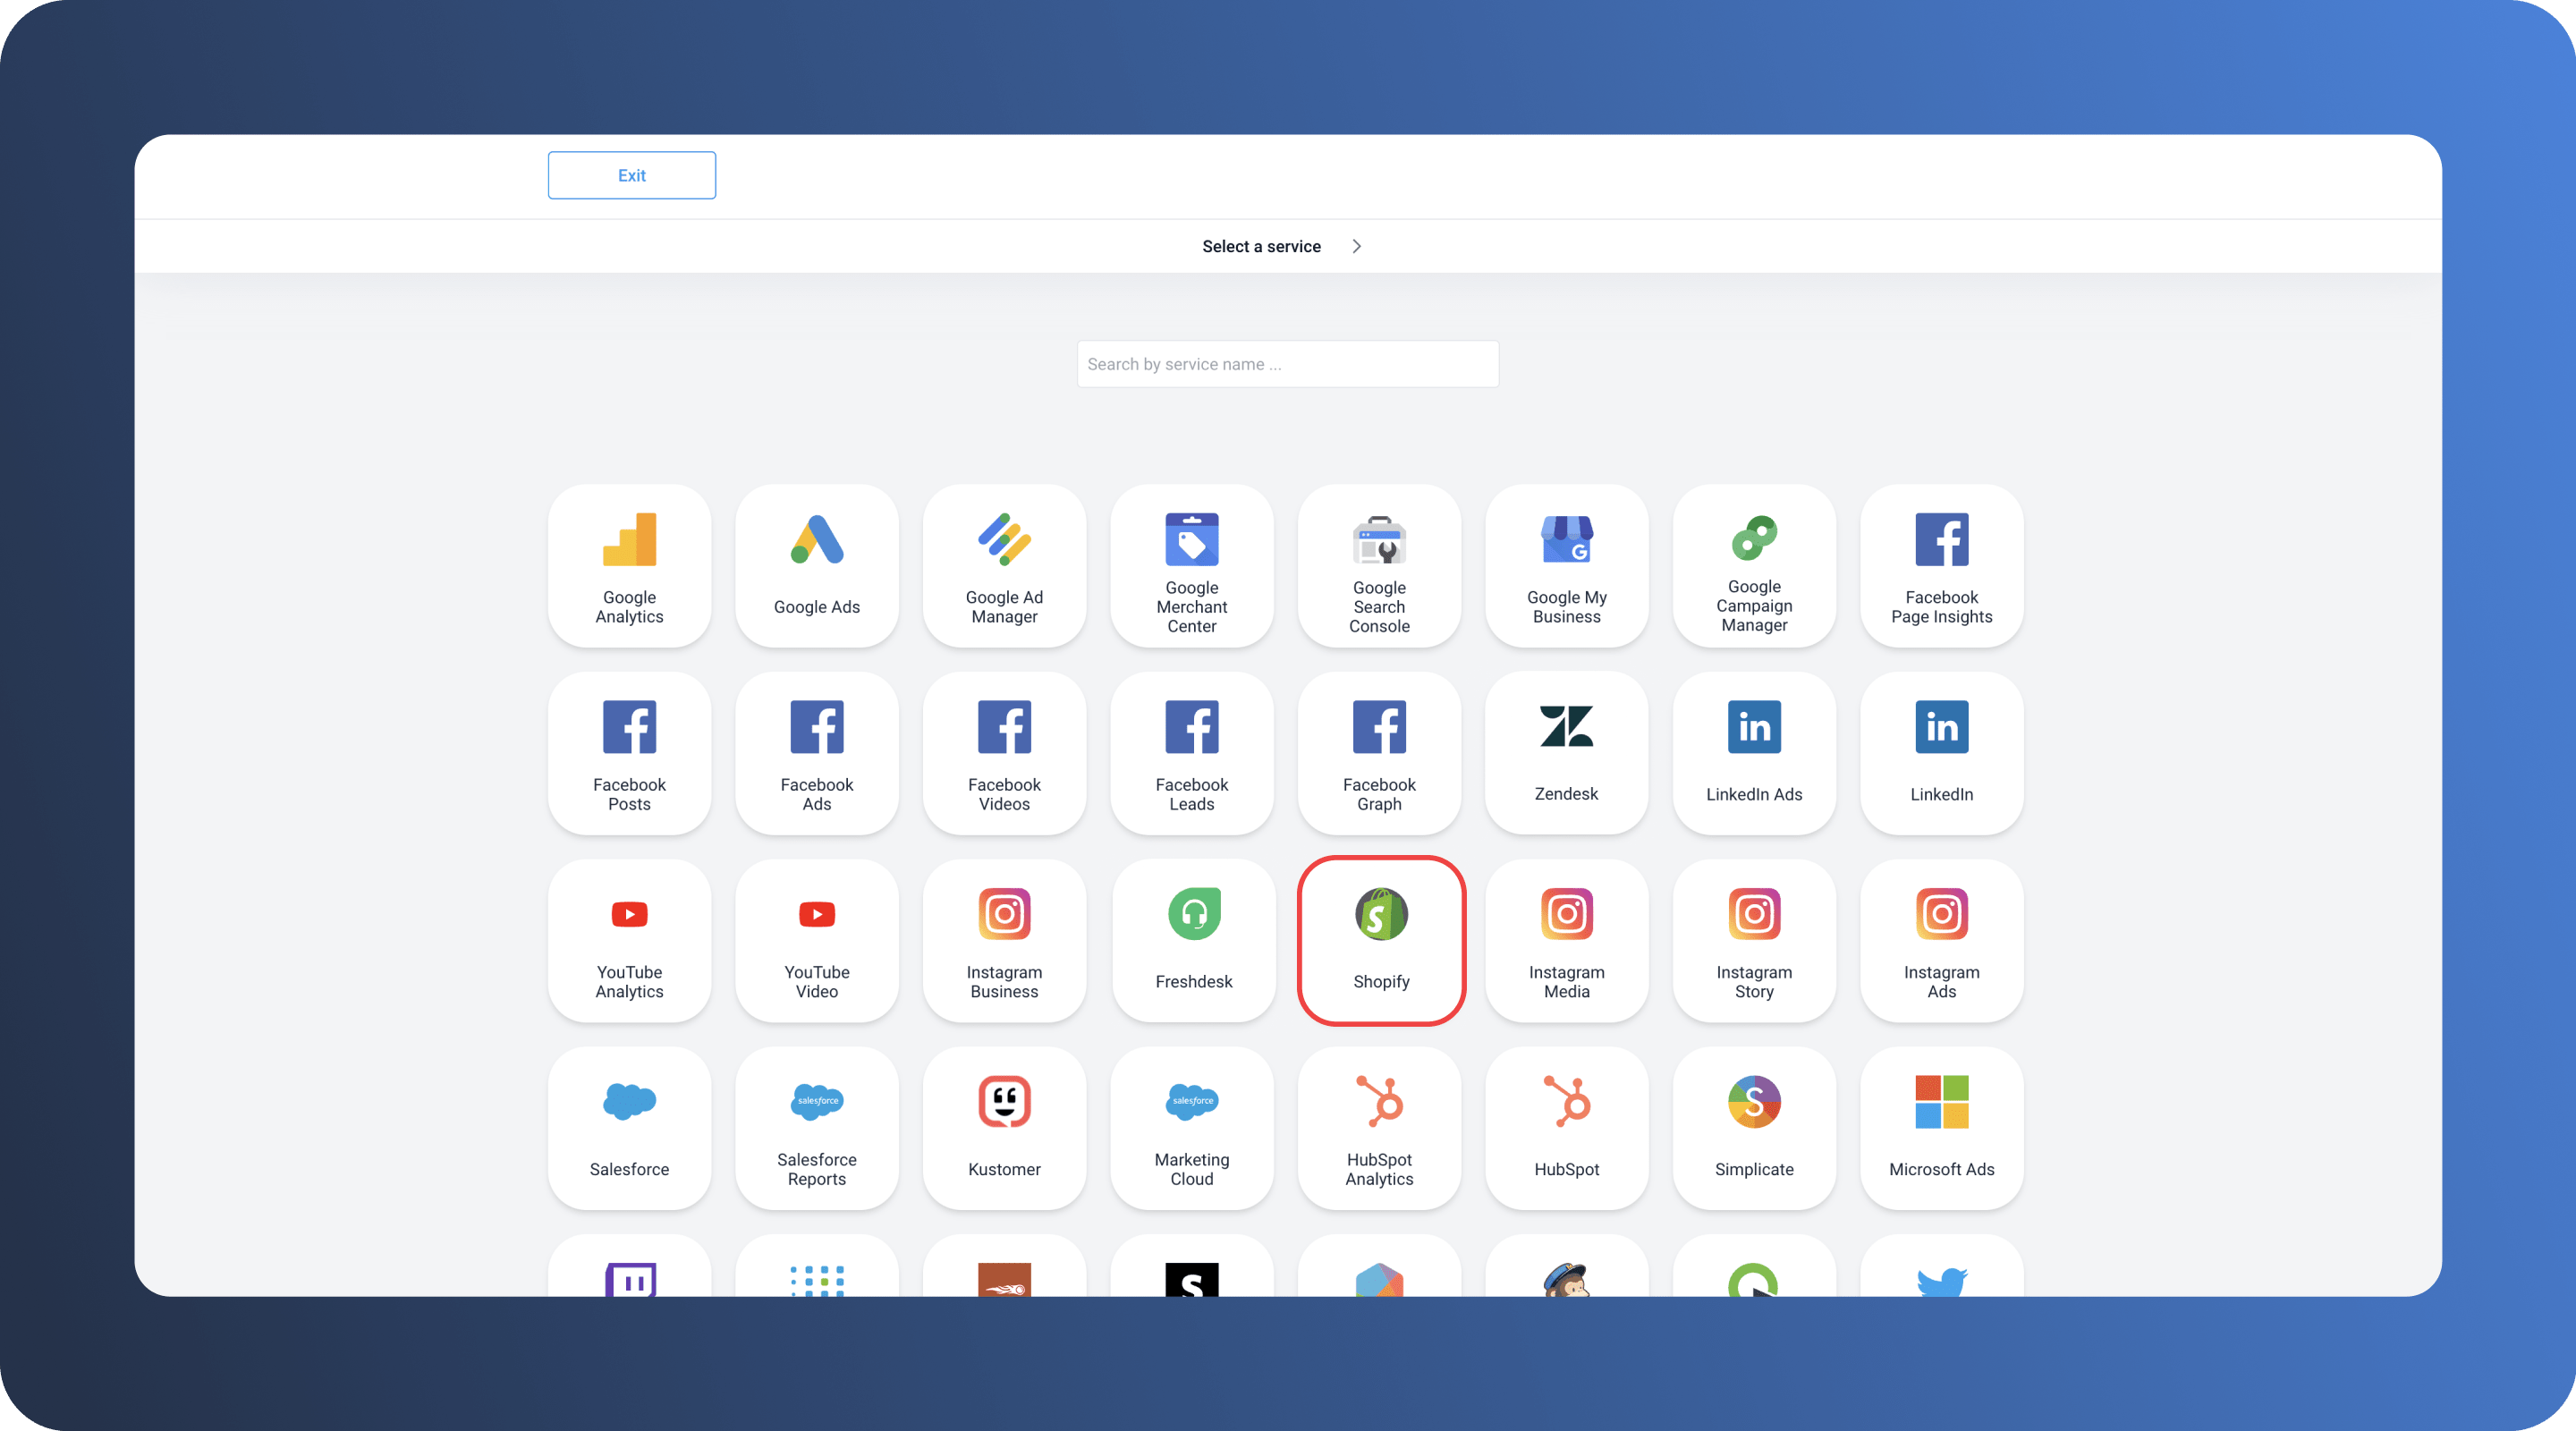Image resolution: width=2576 pixels, height=1431 pixels.
Task: Click the Select a service step
Action: pos(1261,246)
